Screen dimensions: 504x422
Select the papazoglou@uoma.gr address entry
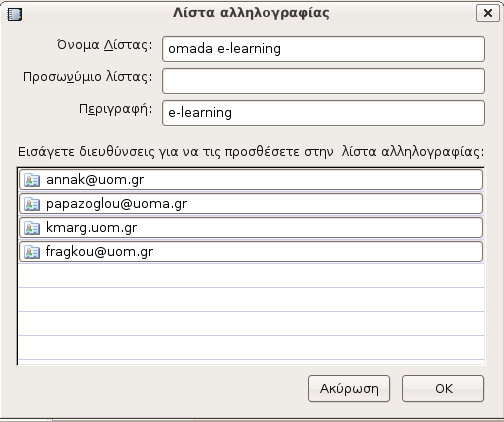coord(251,204)
